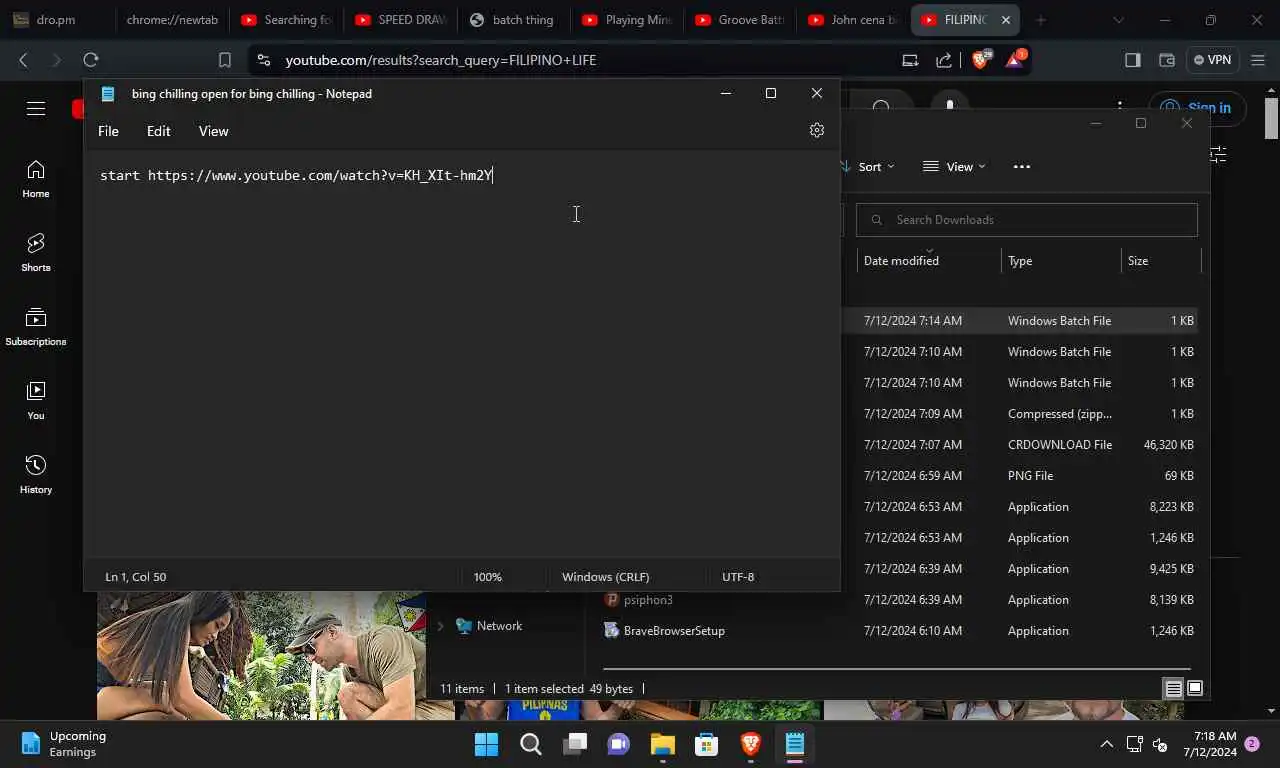
Task: Open the Windows Start menu
Action: [487, 744]
